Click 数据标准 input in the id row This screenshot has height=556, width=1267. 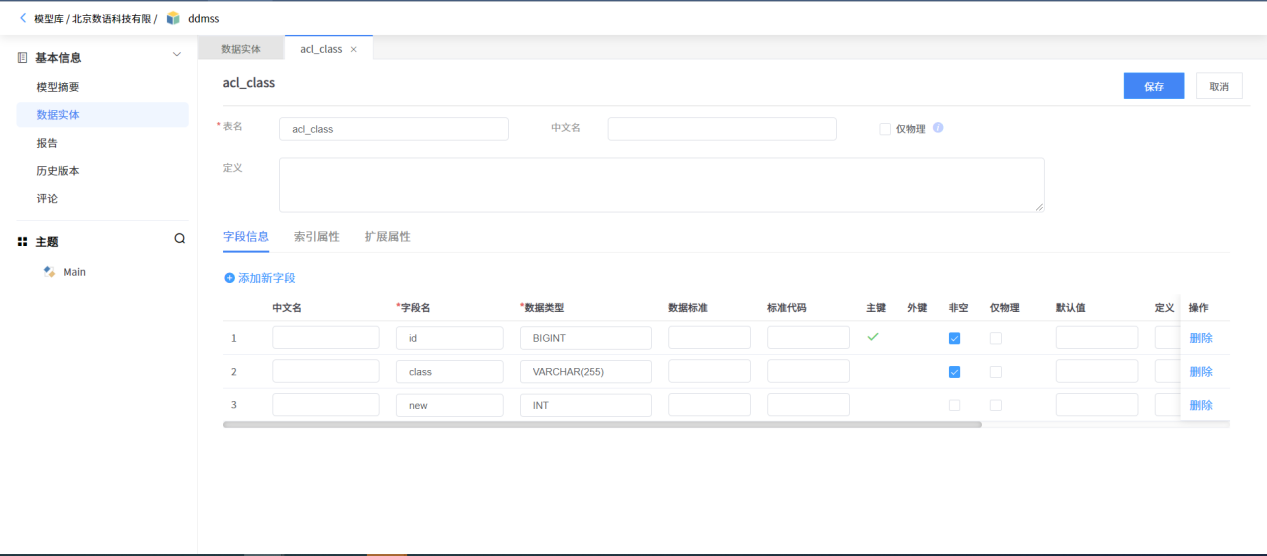coord(709,338)
